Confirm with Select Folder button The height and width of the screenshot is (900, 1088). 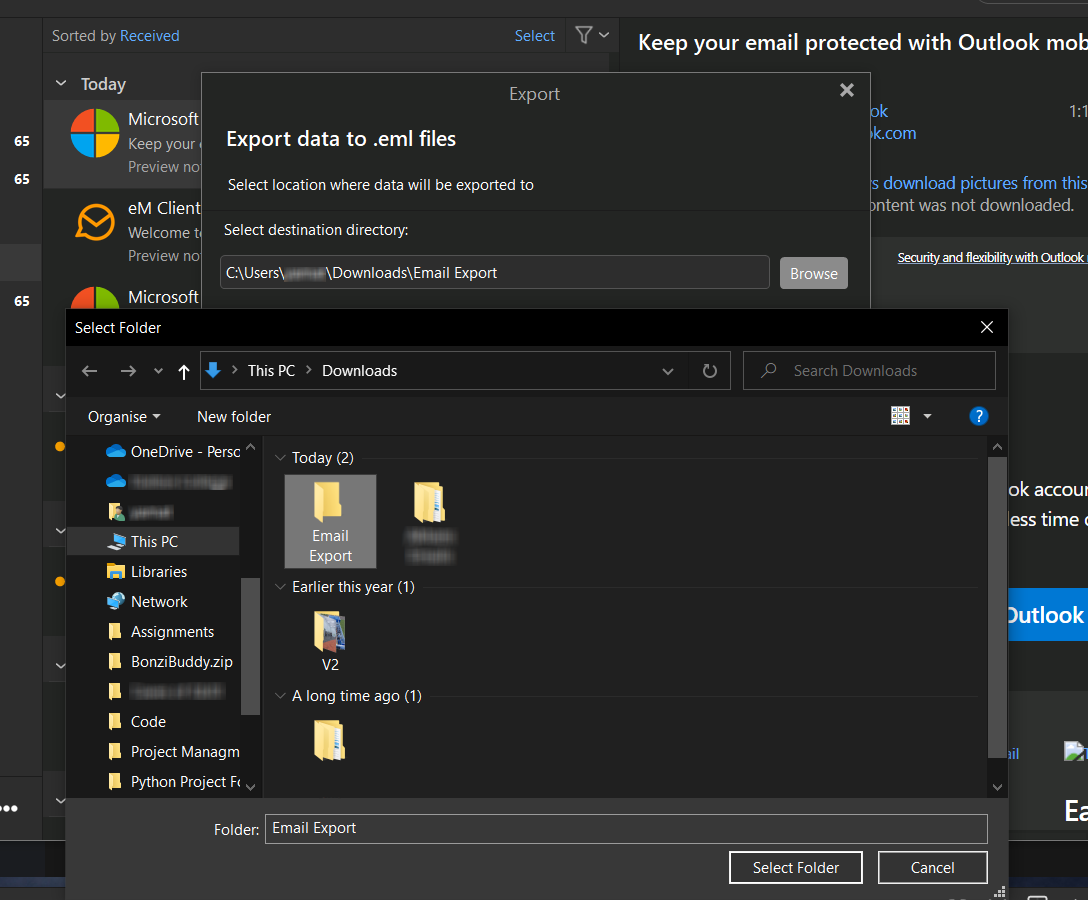coord(795,867)
